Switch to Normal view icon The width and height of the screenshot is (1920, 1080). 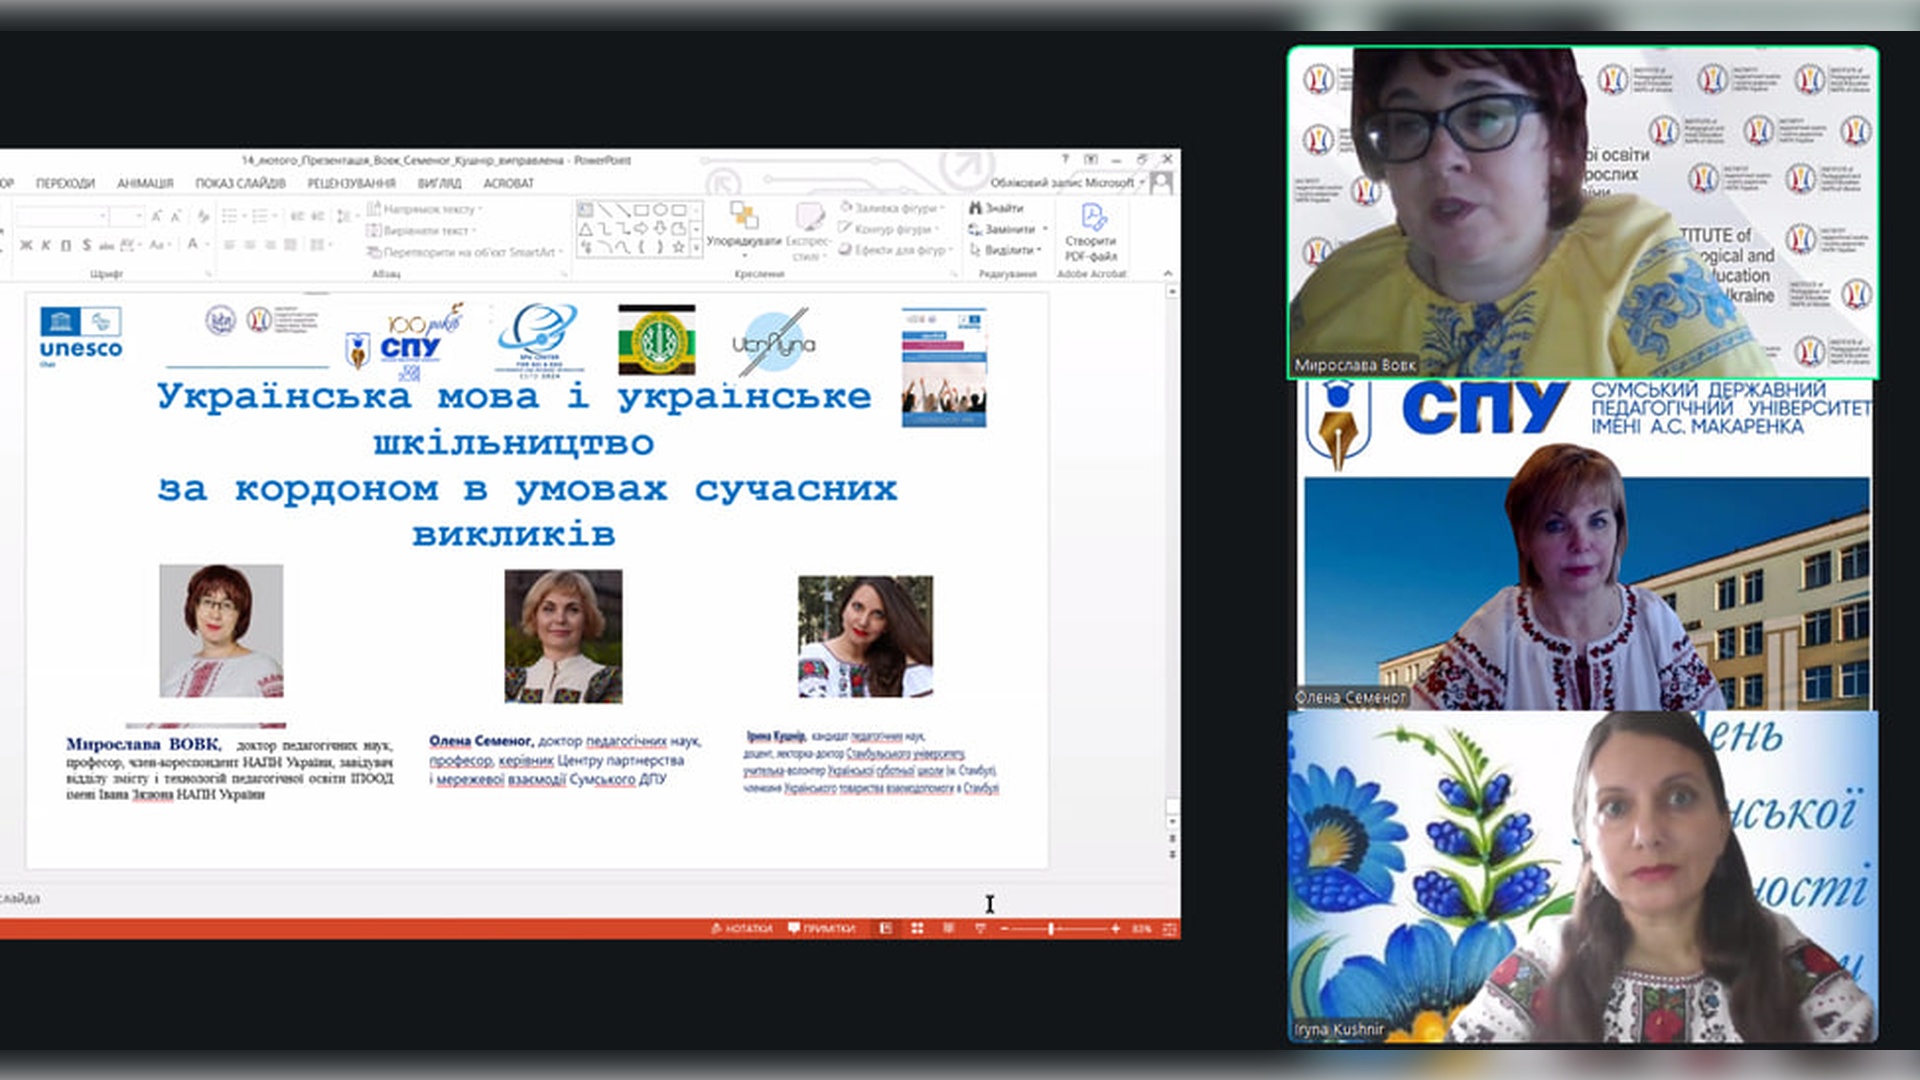click(x=885, y=929)
